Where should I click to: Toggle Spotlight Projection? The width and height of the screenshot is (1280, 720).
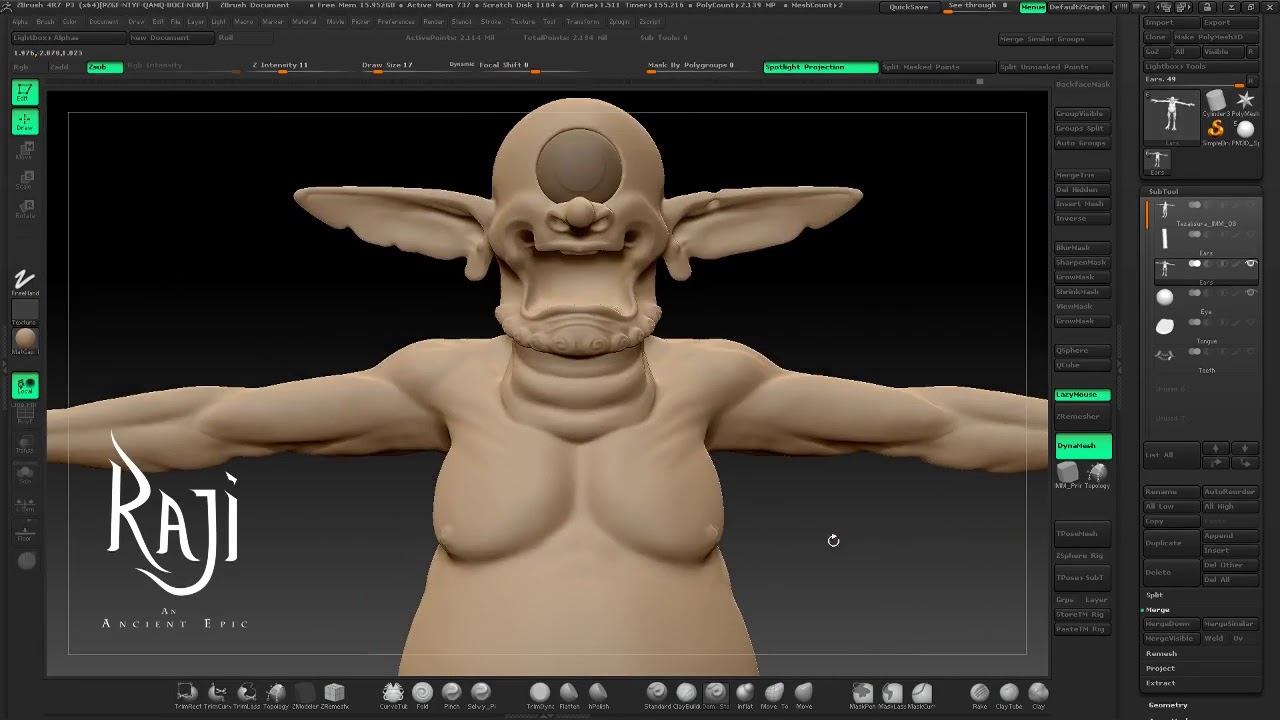pos(820,67)
